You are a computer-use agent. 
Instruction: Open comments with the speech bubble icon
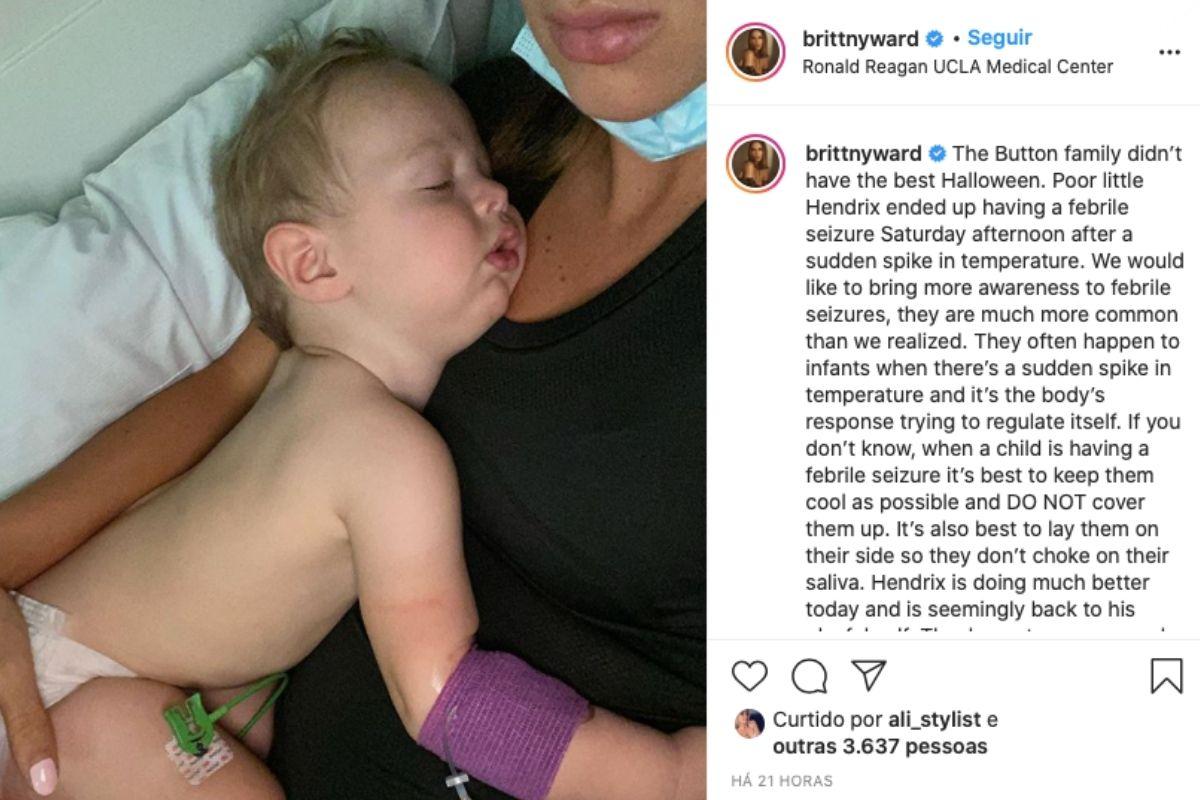coord(809,677)
